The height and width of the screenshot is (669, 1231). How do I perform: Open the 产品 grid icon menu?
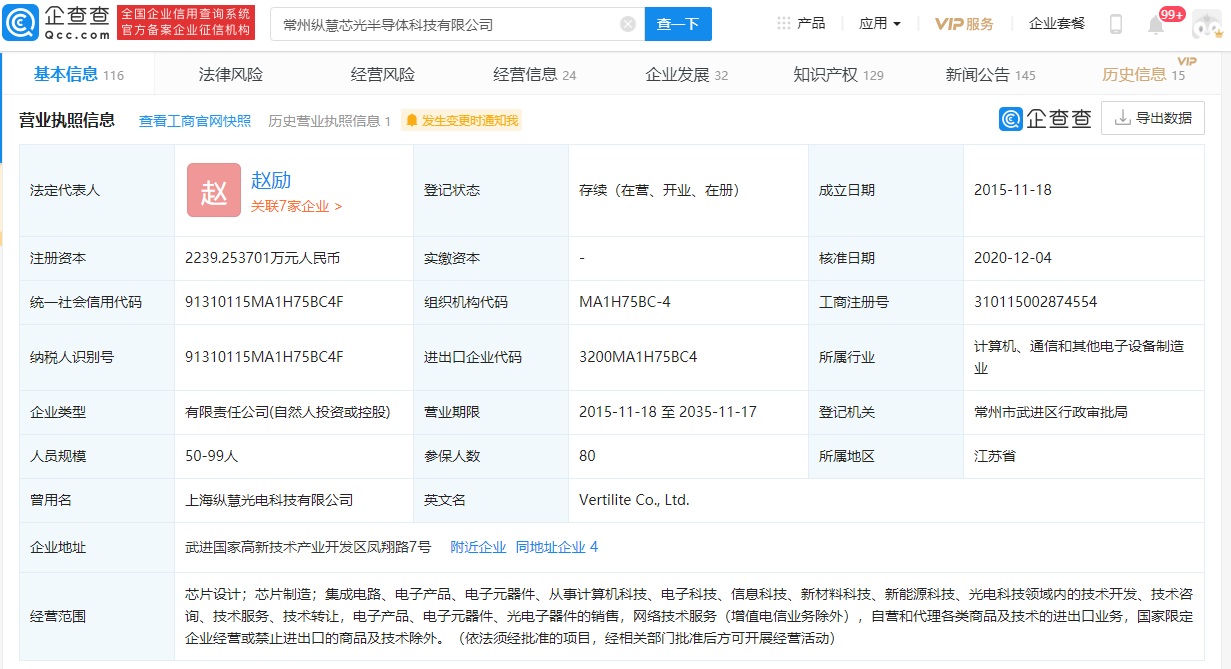786,22
